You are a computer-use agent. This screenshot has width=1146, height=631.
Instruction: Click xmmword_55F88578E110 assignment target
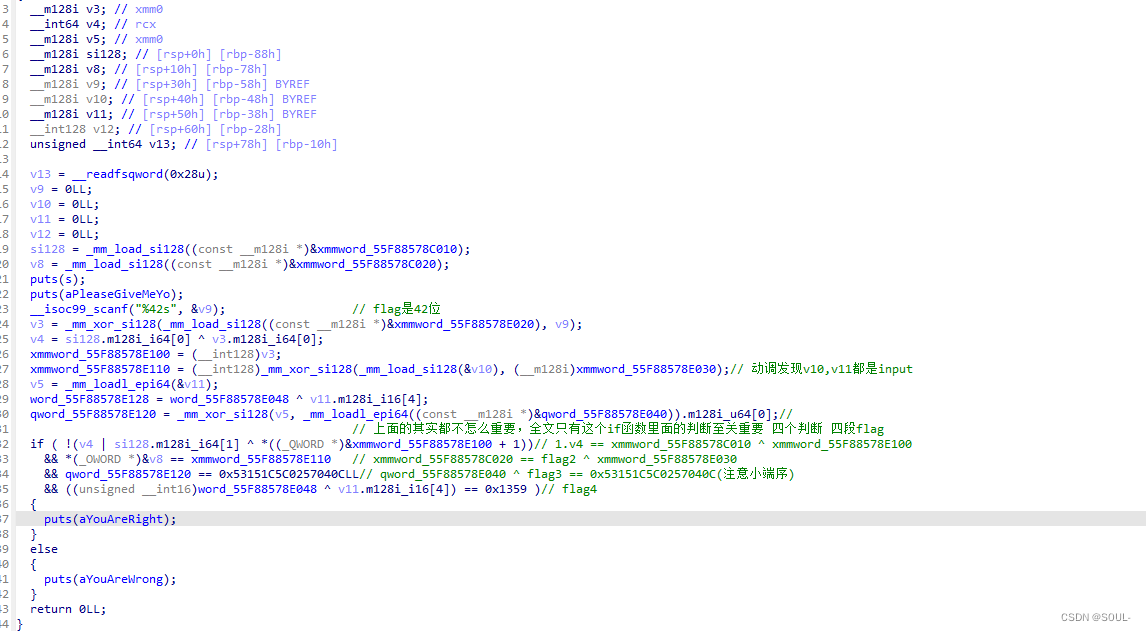tap(99, 369)
